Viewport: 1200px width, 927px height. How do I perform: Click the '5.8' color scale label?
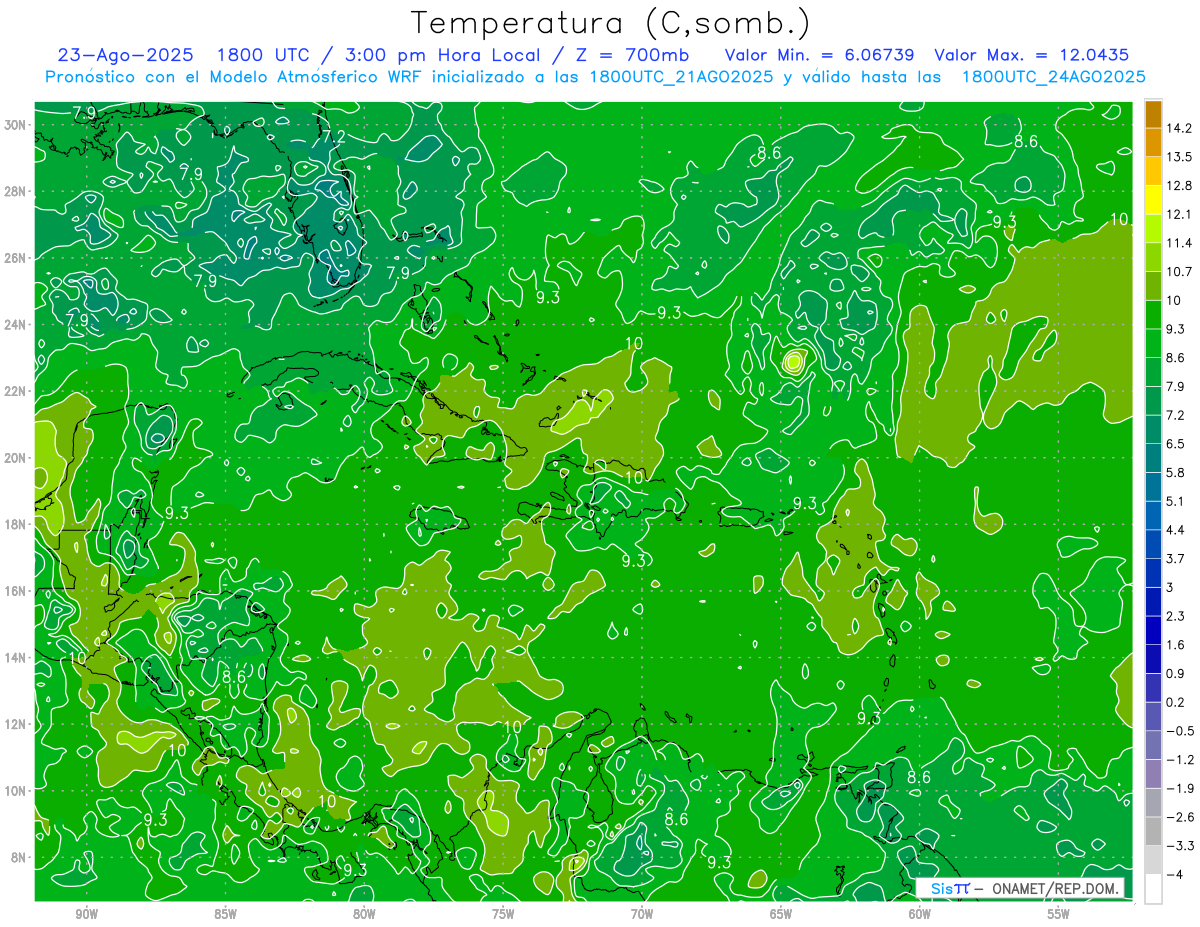[x=1176, y=472]
